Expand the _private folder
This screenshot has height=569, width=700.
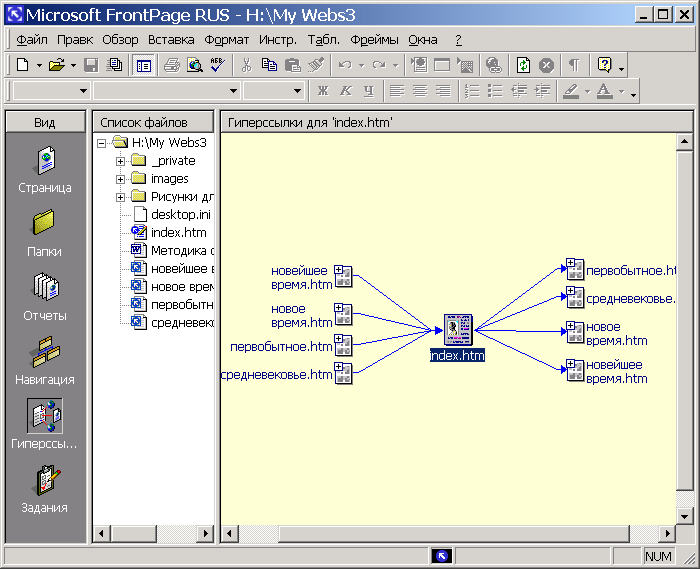pos(120,161)
